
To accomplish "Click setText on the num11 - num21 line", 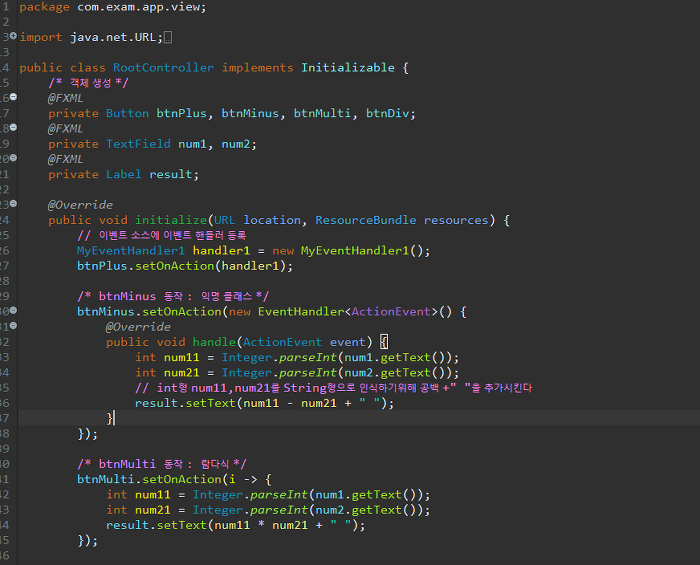I will [210, 403].
